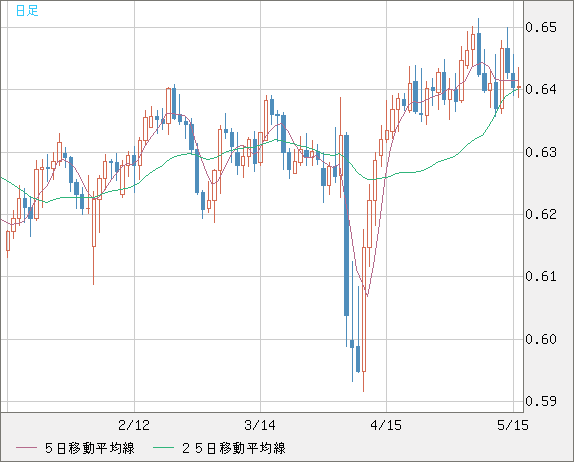The height and width of the screenshot is (462, 574).
Task: Click the 0.62 price axis label
Action: click(x=541, y=214)
